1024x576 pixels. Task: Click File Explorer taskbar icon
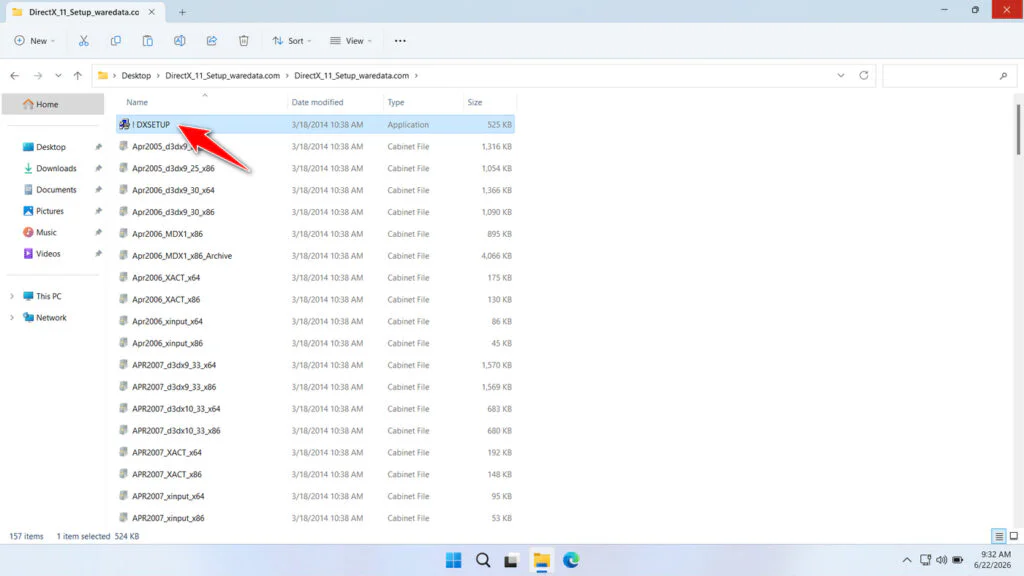[541, 560]
